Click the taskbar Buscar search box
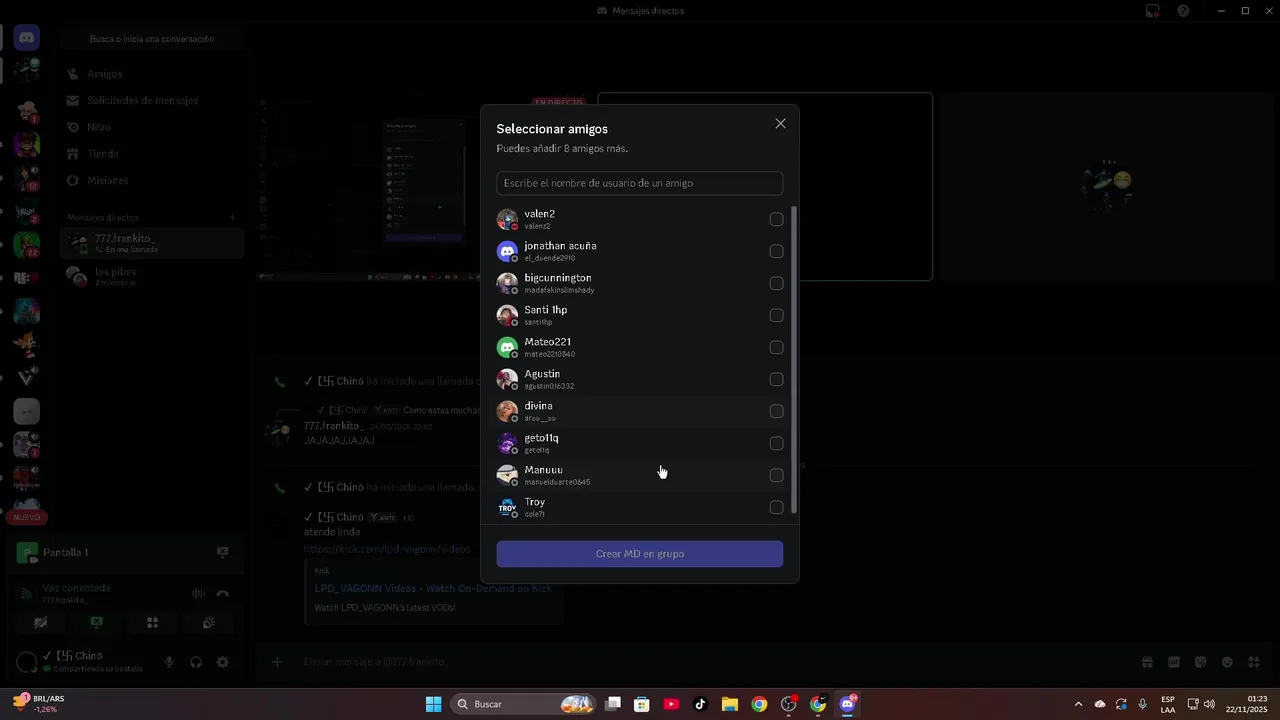The image size is (1280, 720). (x=524, y=704)
